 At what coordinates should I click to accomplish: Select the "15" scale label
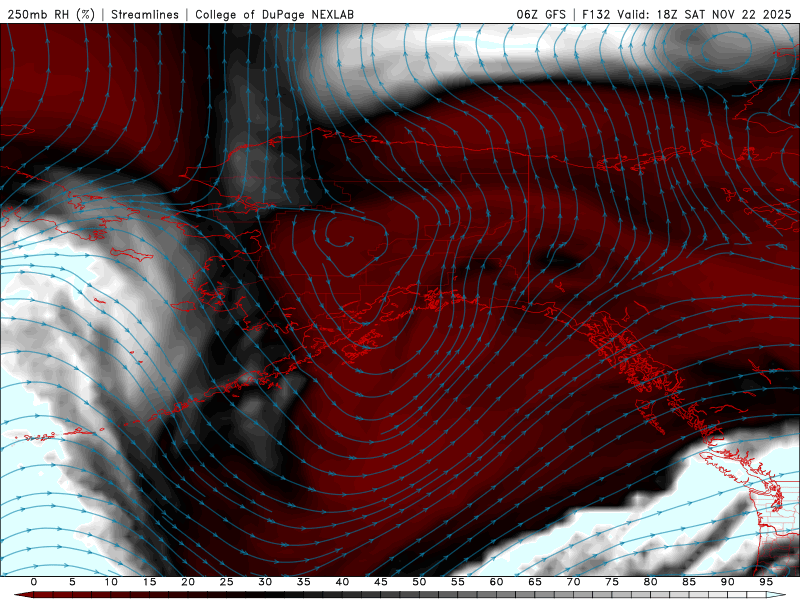[149, 582]
